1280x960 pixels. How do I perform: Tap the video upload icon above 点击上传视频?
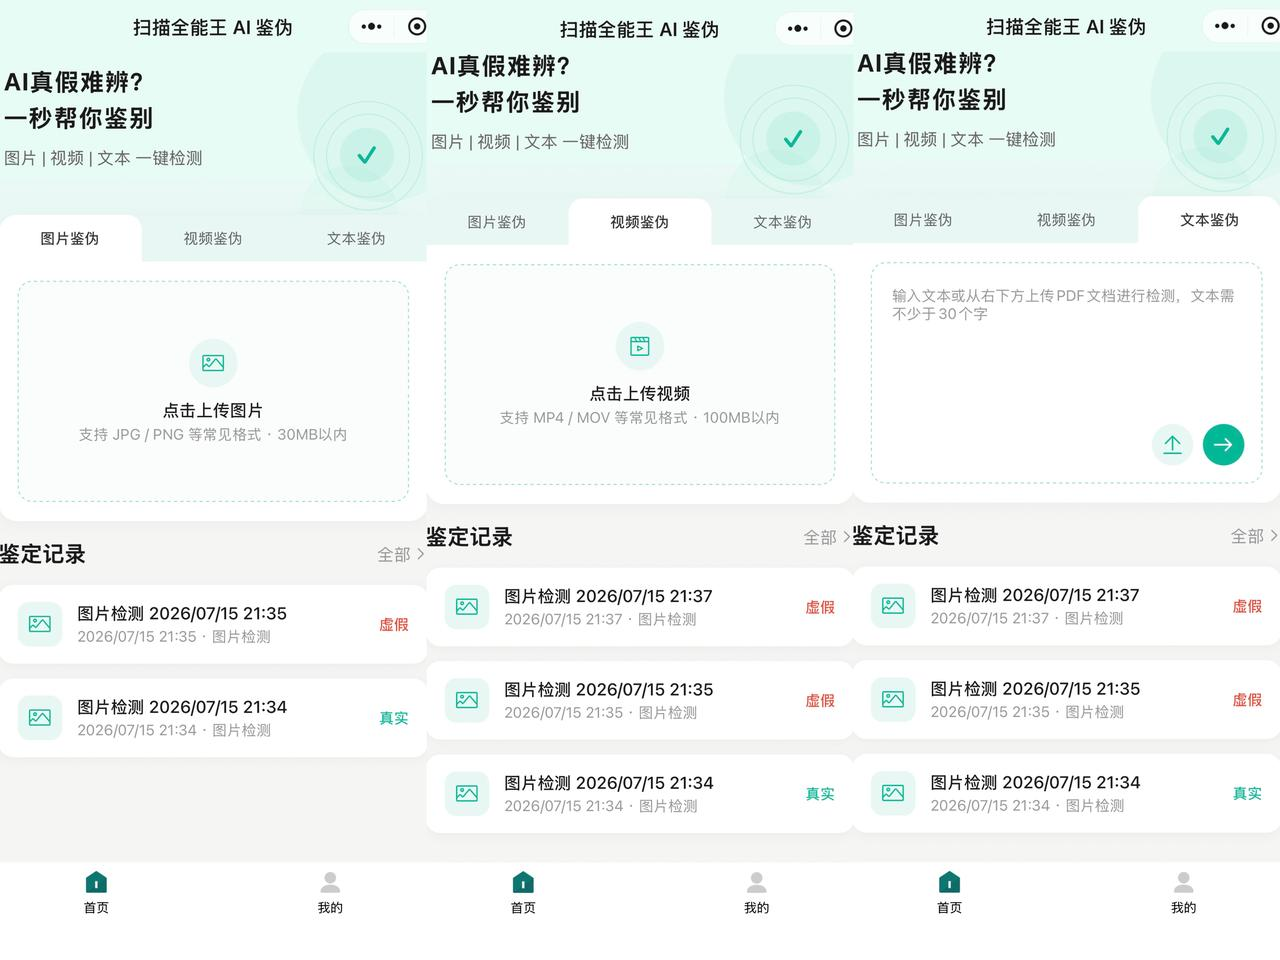click(640, 346)
